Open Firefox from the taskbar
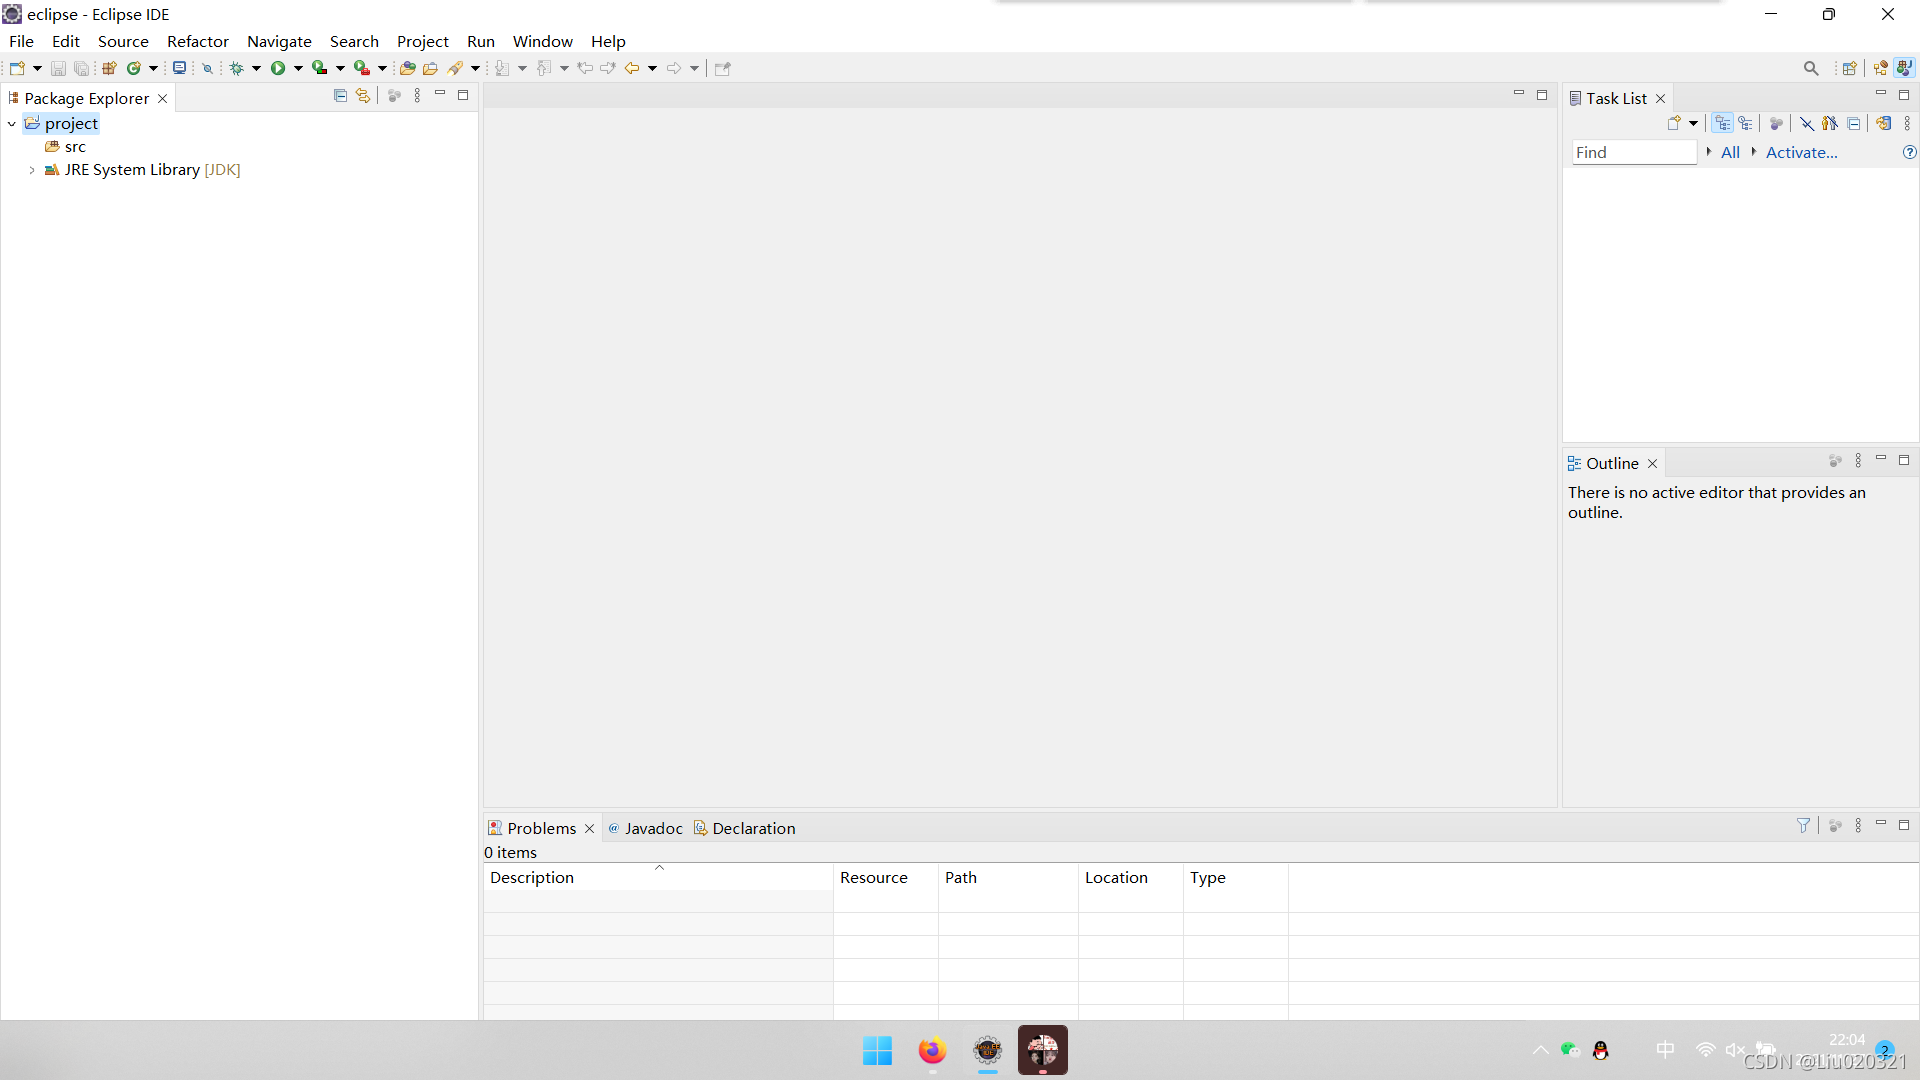Image resolution: width=1920 pixels, height=1080 pixels. (932, 1050)
